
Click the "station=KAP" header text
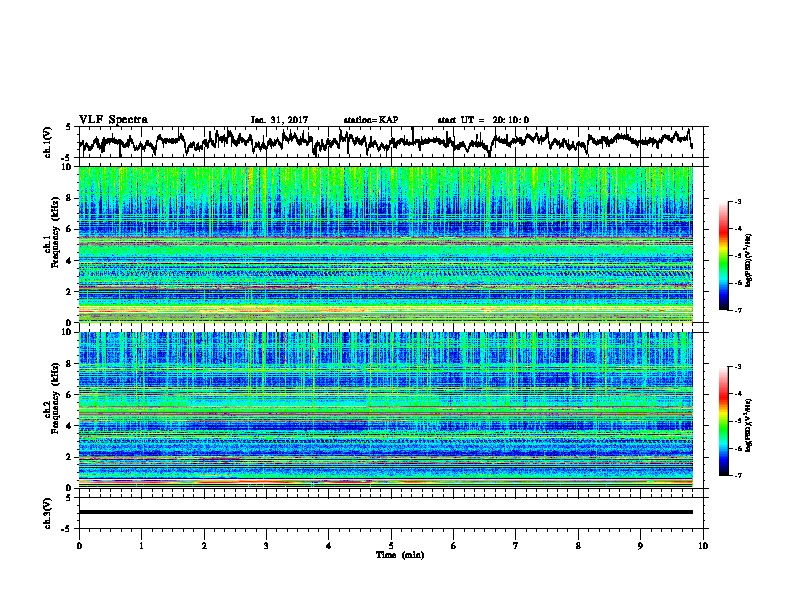371,120
